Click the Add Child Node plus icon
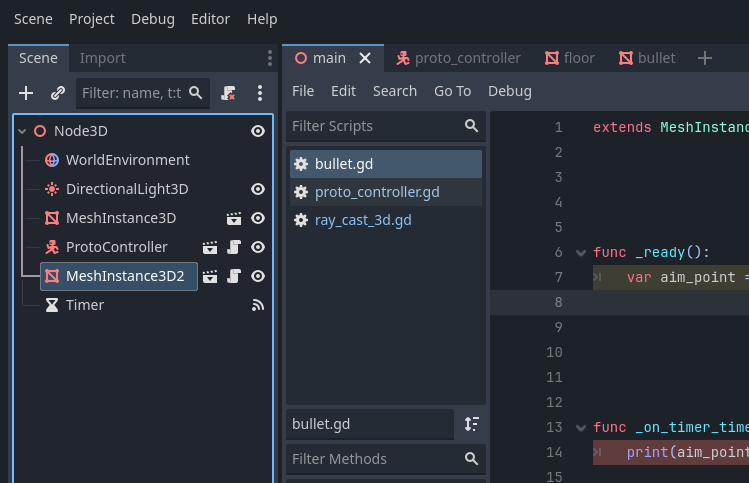Image resolution: width=749 pixels, height=483 pixels. tap(26, 93)
